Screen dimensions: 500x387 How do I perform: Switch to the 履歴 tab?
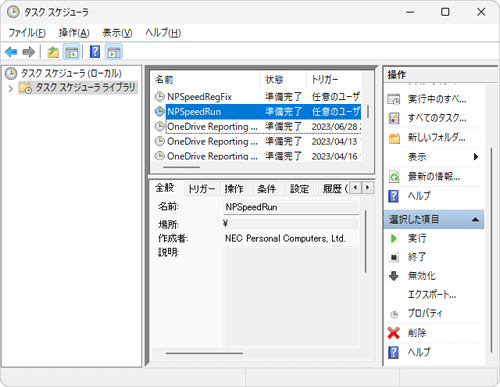(x=333, y=189)
